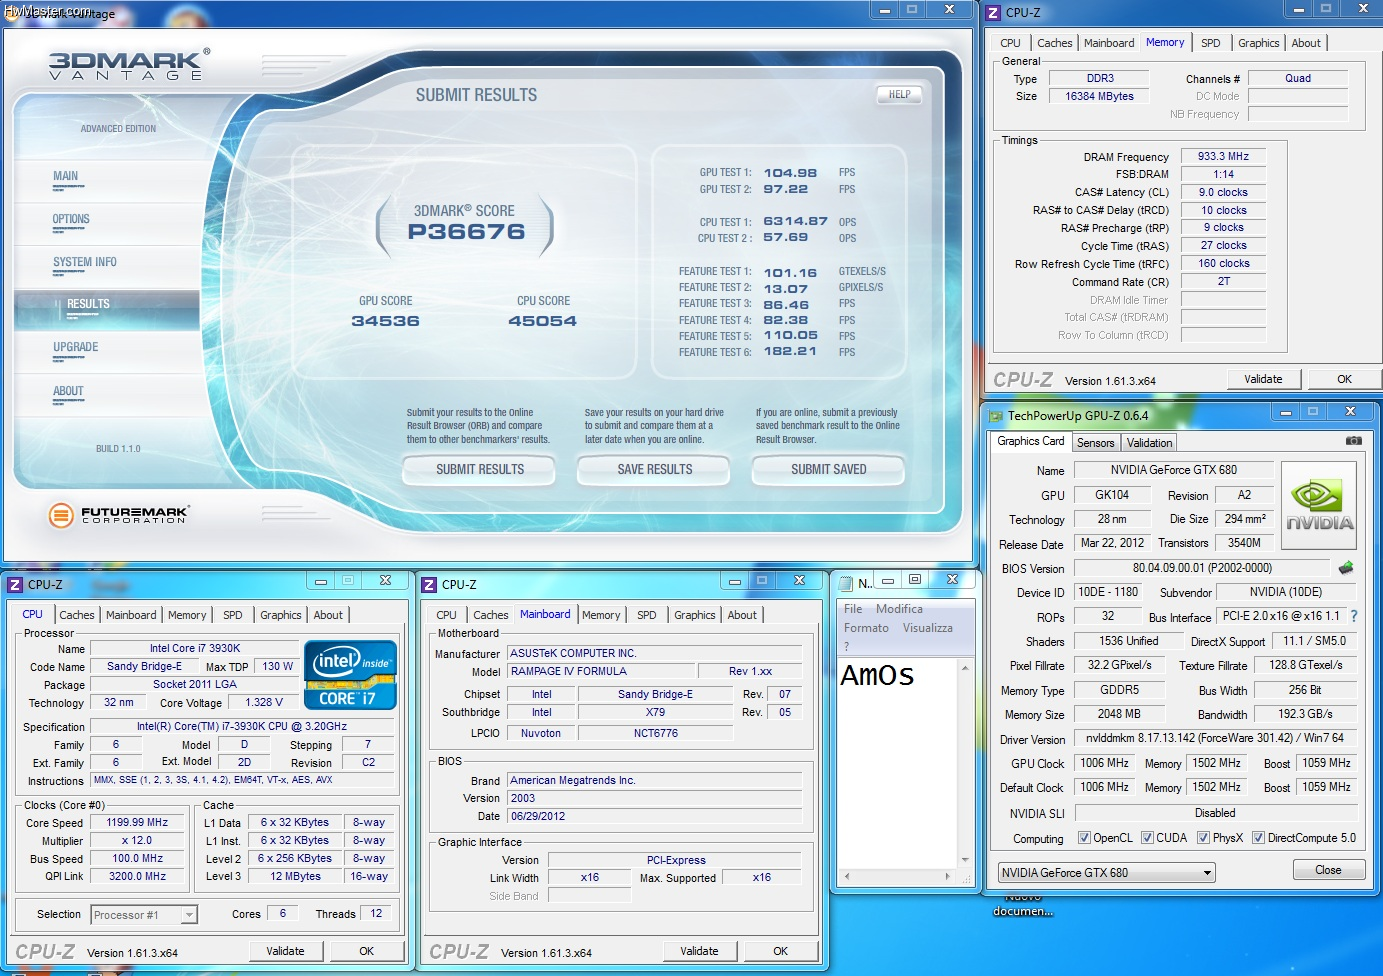Viewport: 1383px width, 976px height.
Task: Click the 3DMark score P36676
Action: (x=466, y=232)
